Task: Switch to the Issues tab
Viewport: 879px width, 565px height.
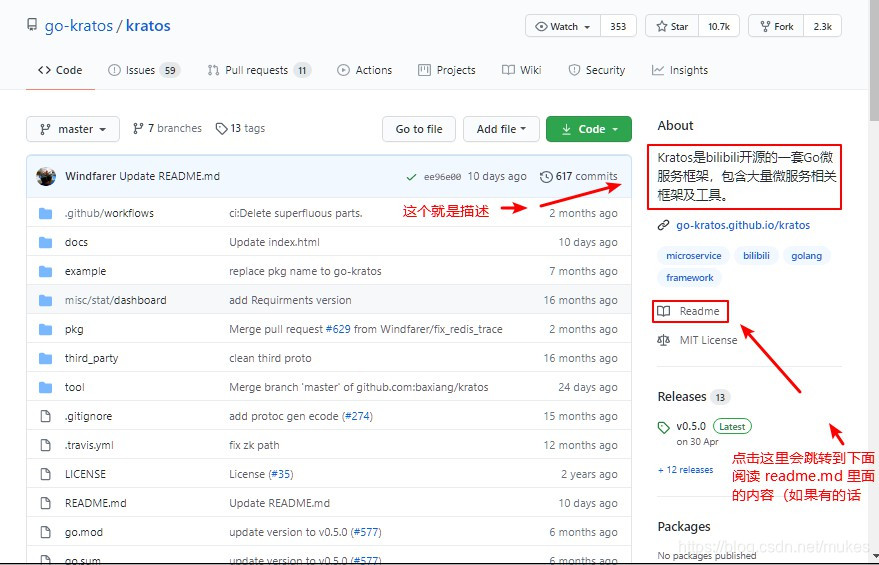Action: tap(143, 70)
